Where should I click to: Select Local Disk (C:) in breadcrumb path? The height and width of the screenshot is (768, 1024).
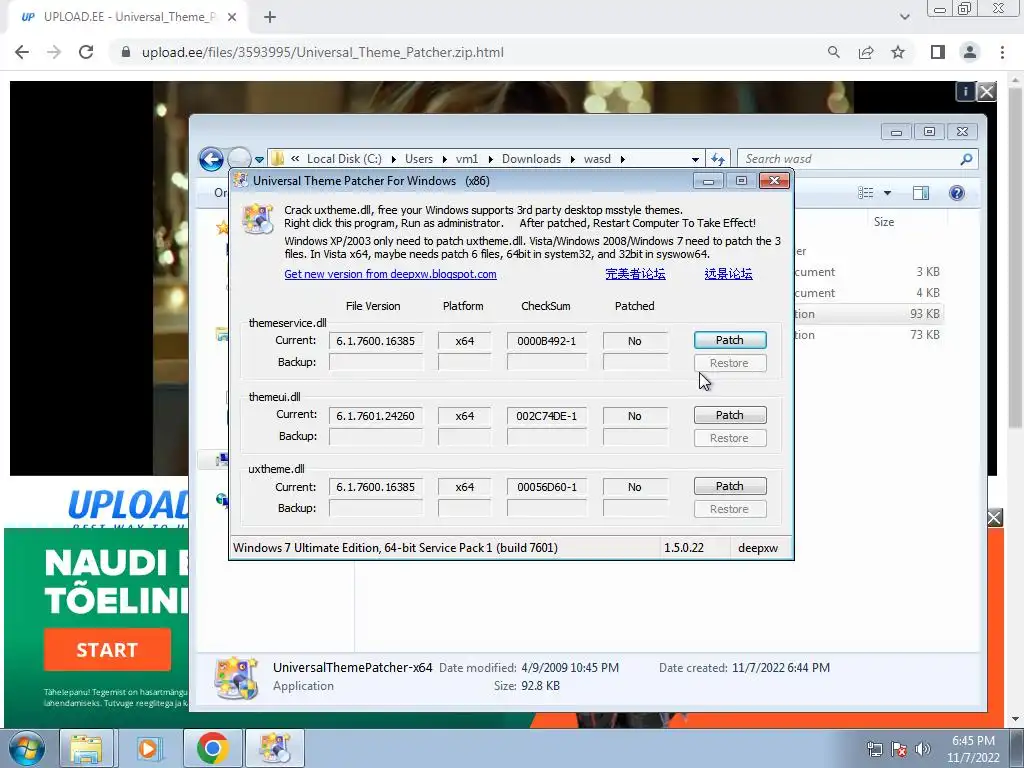[x=344, y=159]
